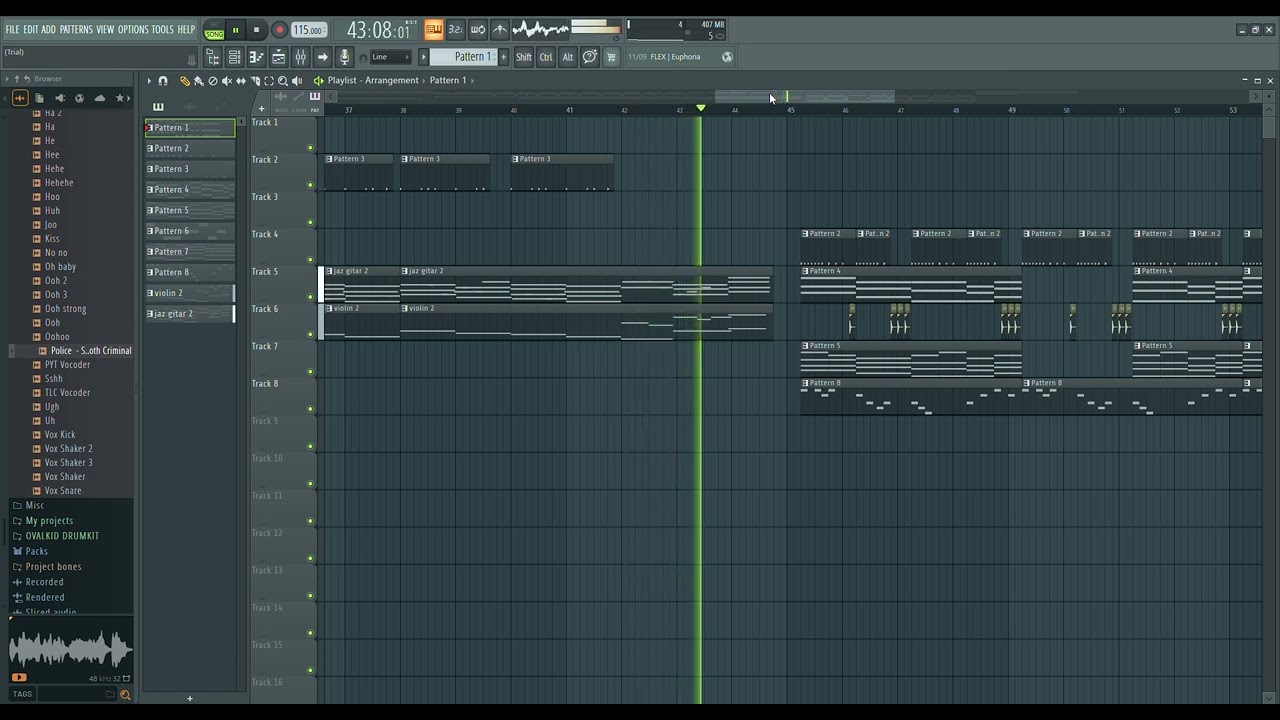1280x720 pixels.
Task: Show files tab in Browser
Action: point(39,98)
